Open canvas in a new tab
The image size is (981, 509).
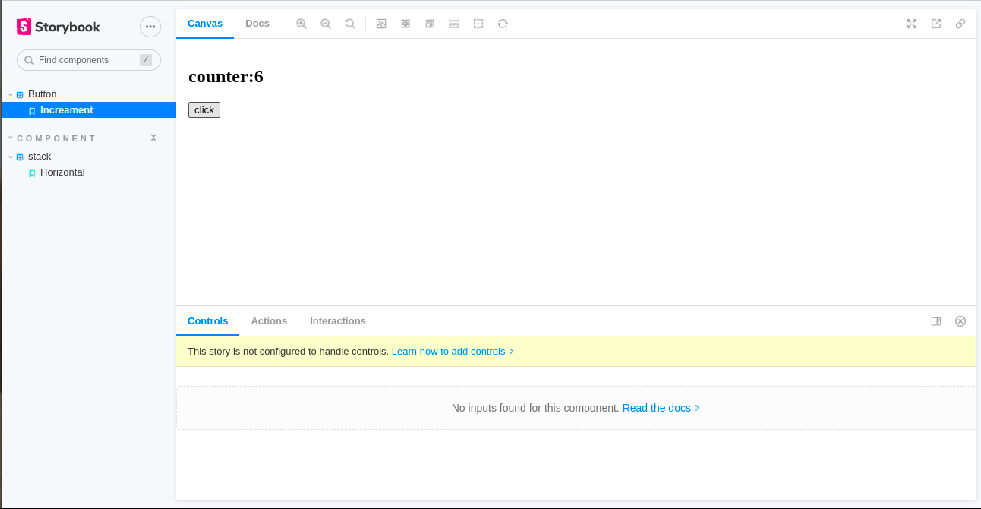(936, 24)
